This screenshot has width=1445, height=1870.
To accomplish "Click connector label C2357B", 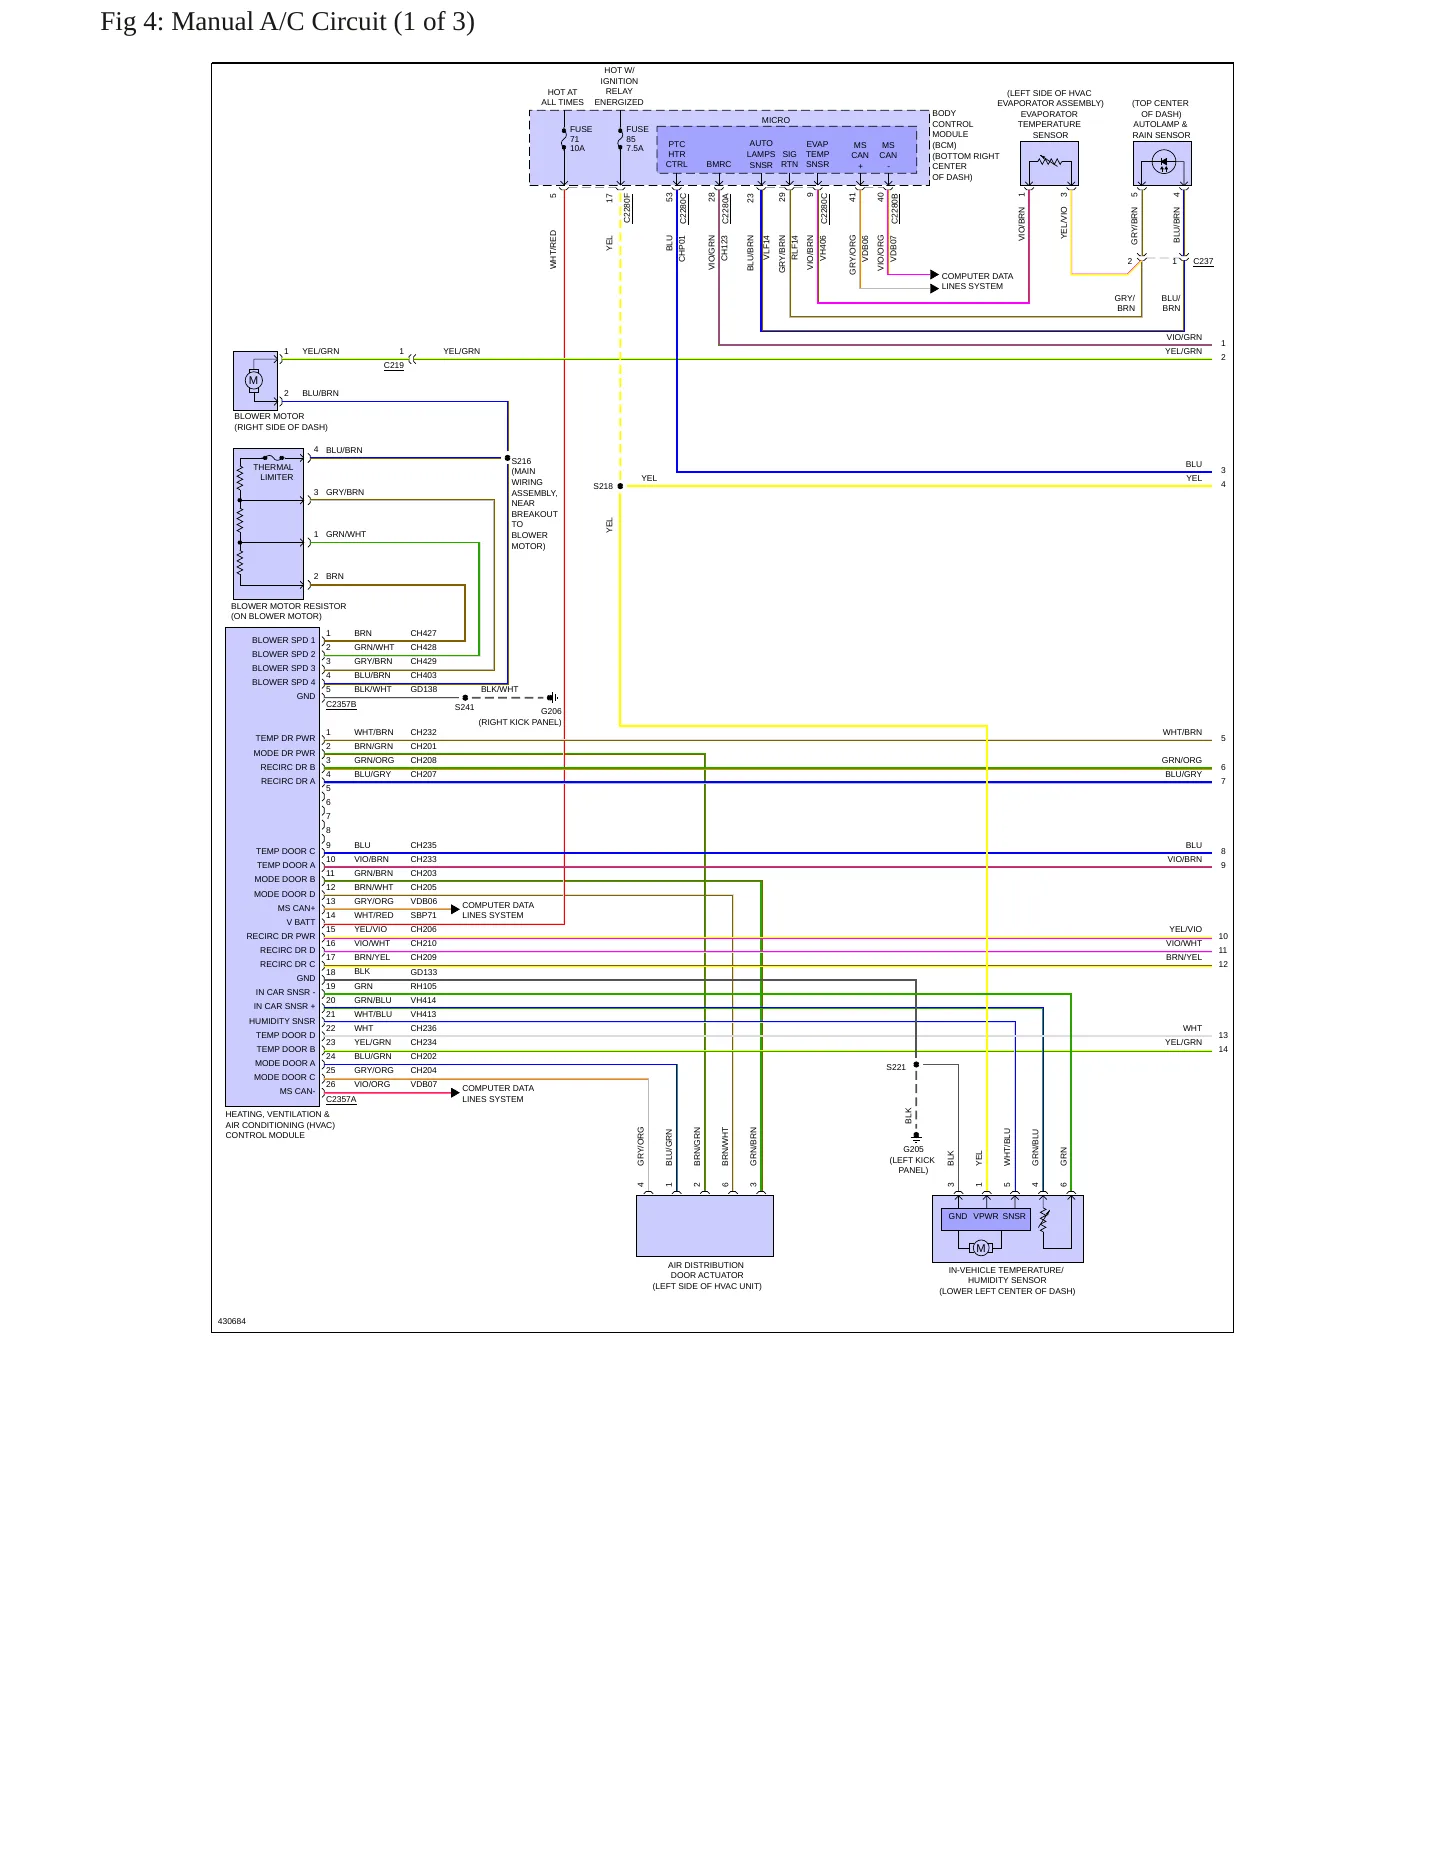I will [x=341, y=704].
